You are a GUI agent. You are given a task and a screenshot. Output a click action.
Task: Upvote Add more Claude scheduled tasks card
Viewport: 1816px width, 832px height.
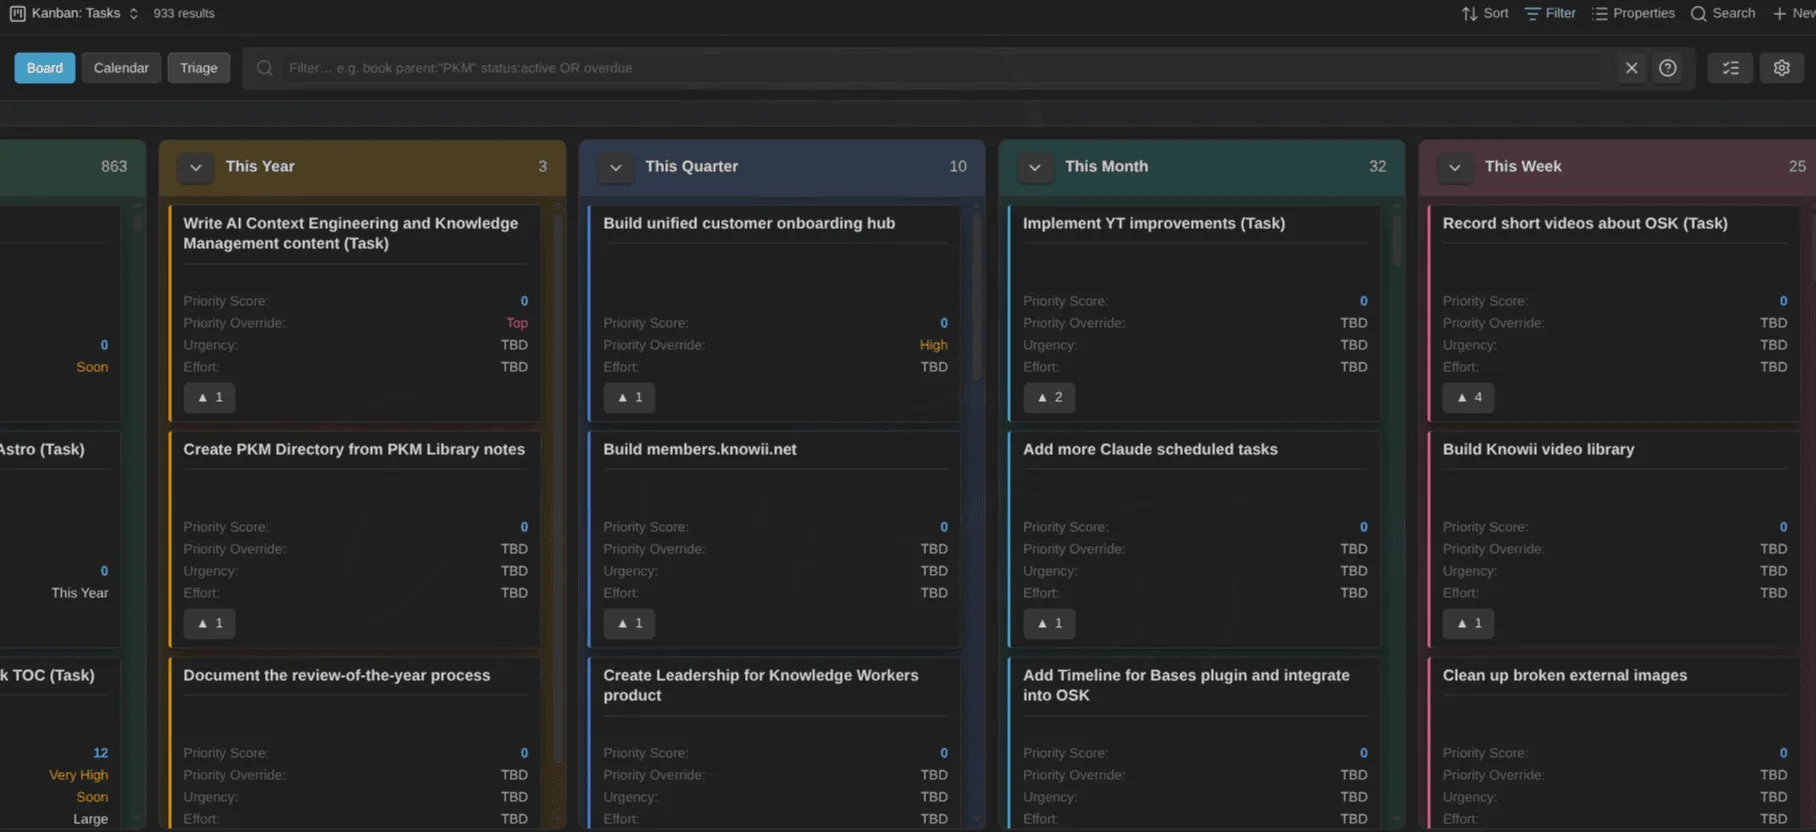click(x=1049, y=623)
